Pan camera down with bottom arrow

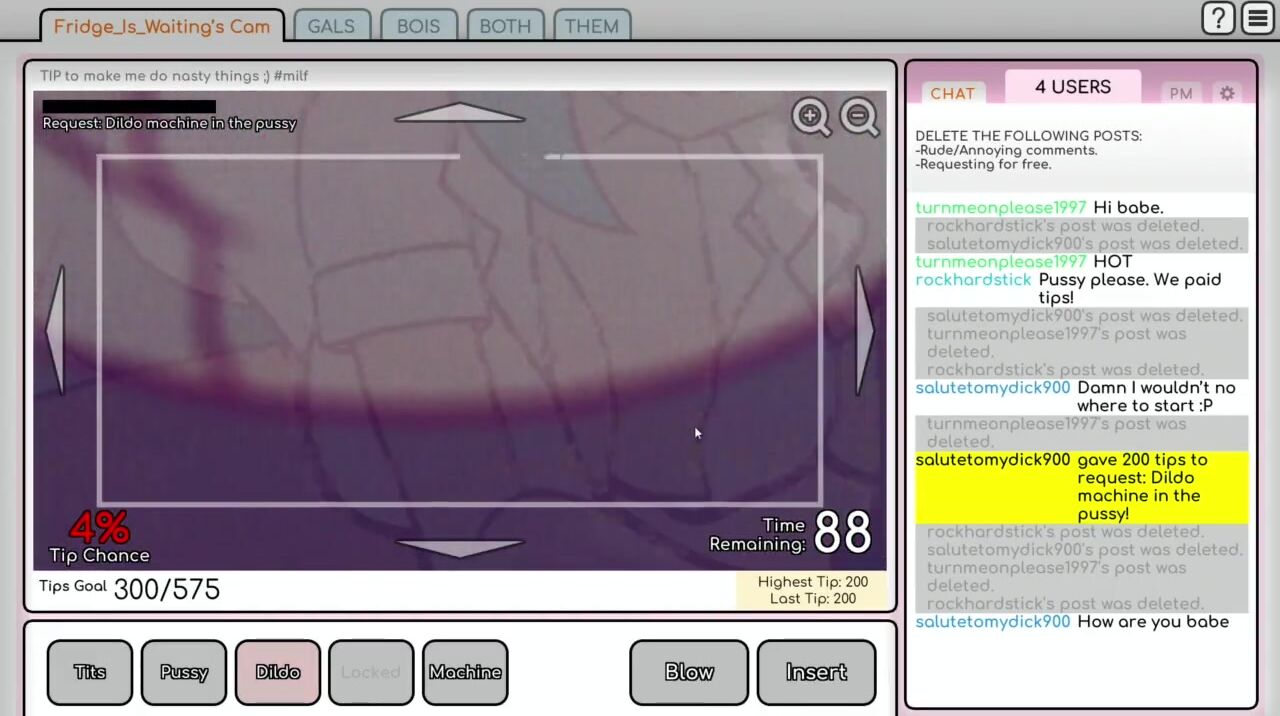click(x=460, y=547)
